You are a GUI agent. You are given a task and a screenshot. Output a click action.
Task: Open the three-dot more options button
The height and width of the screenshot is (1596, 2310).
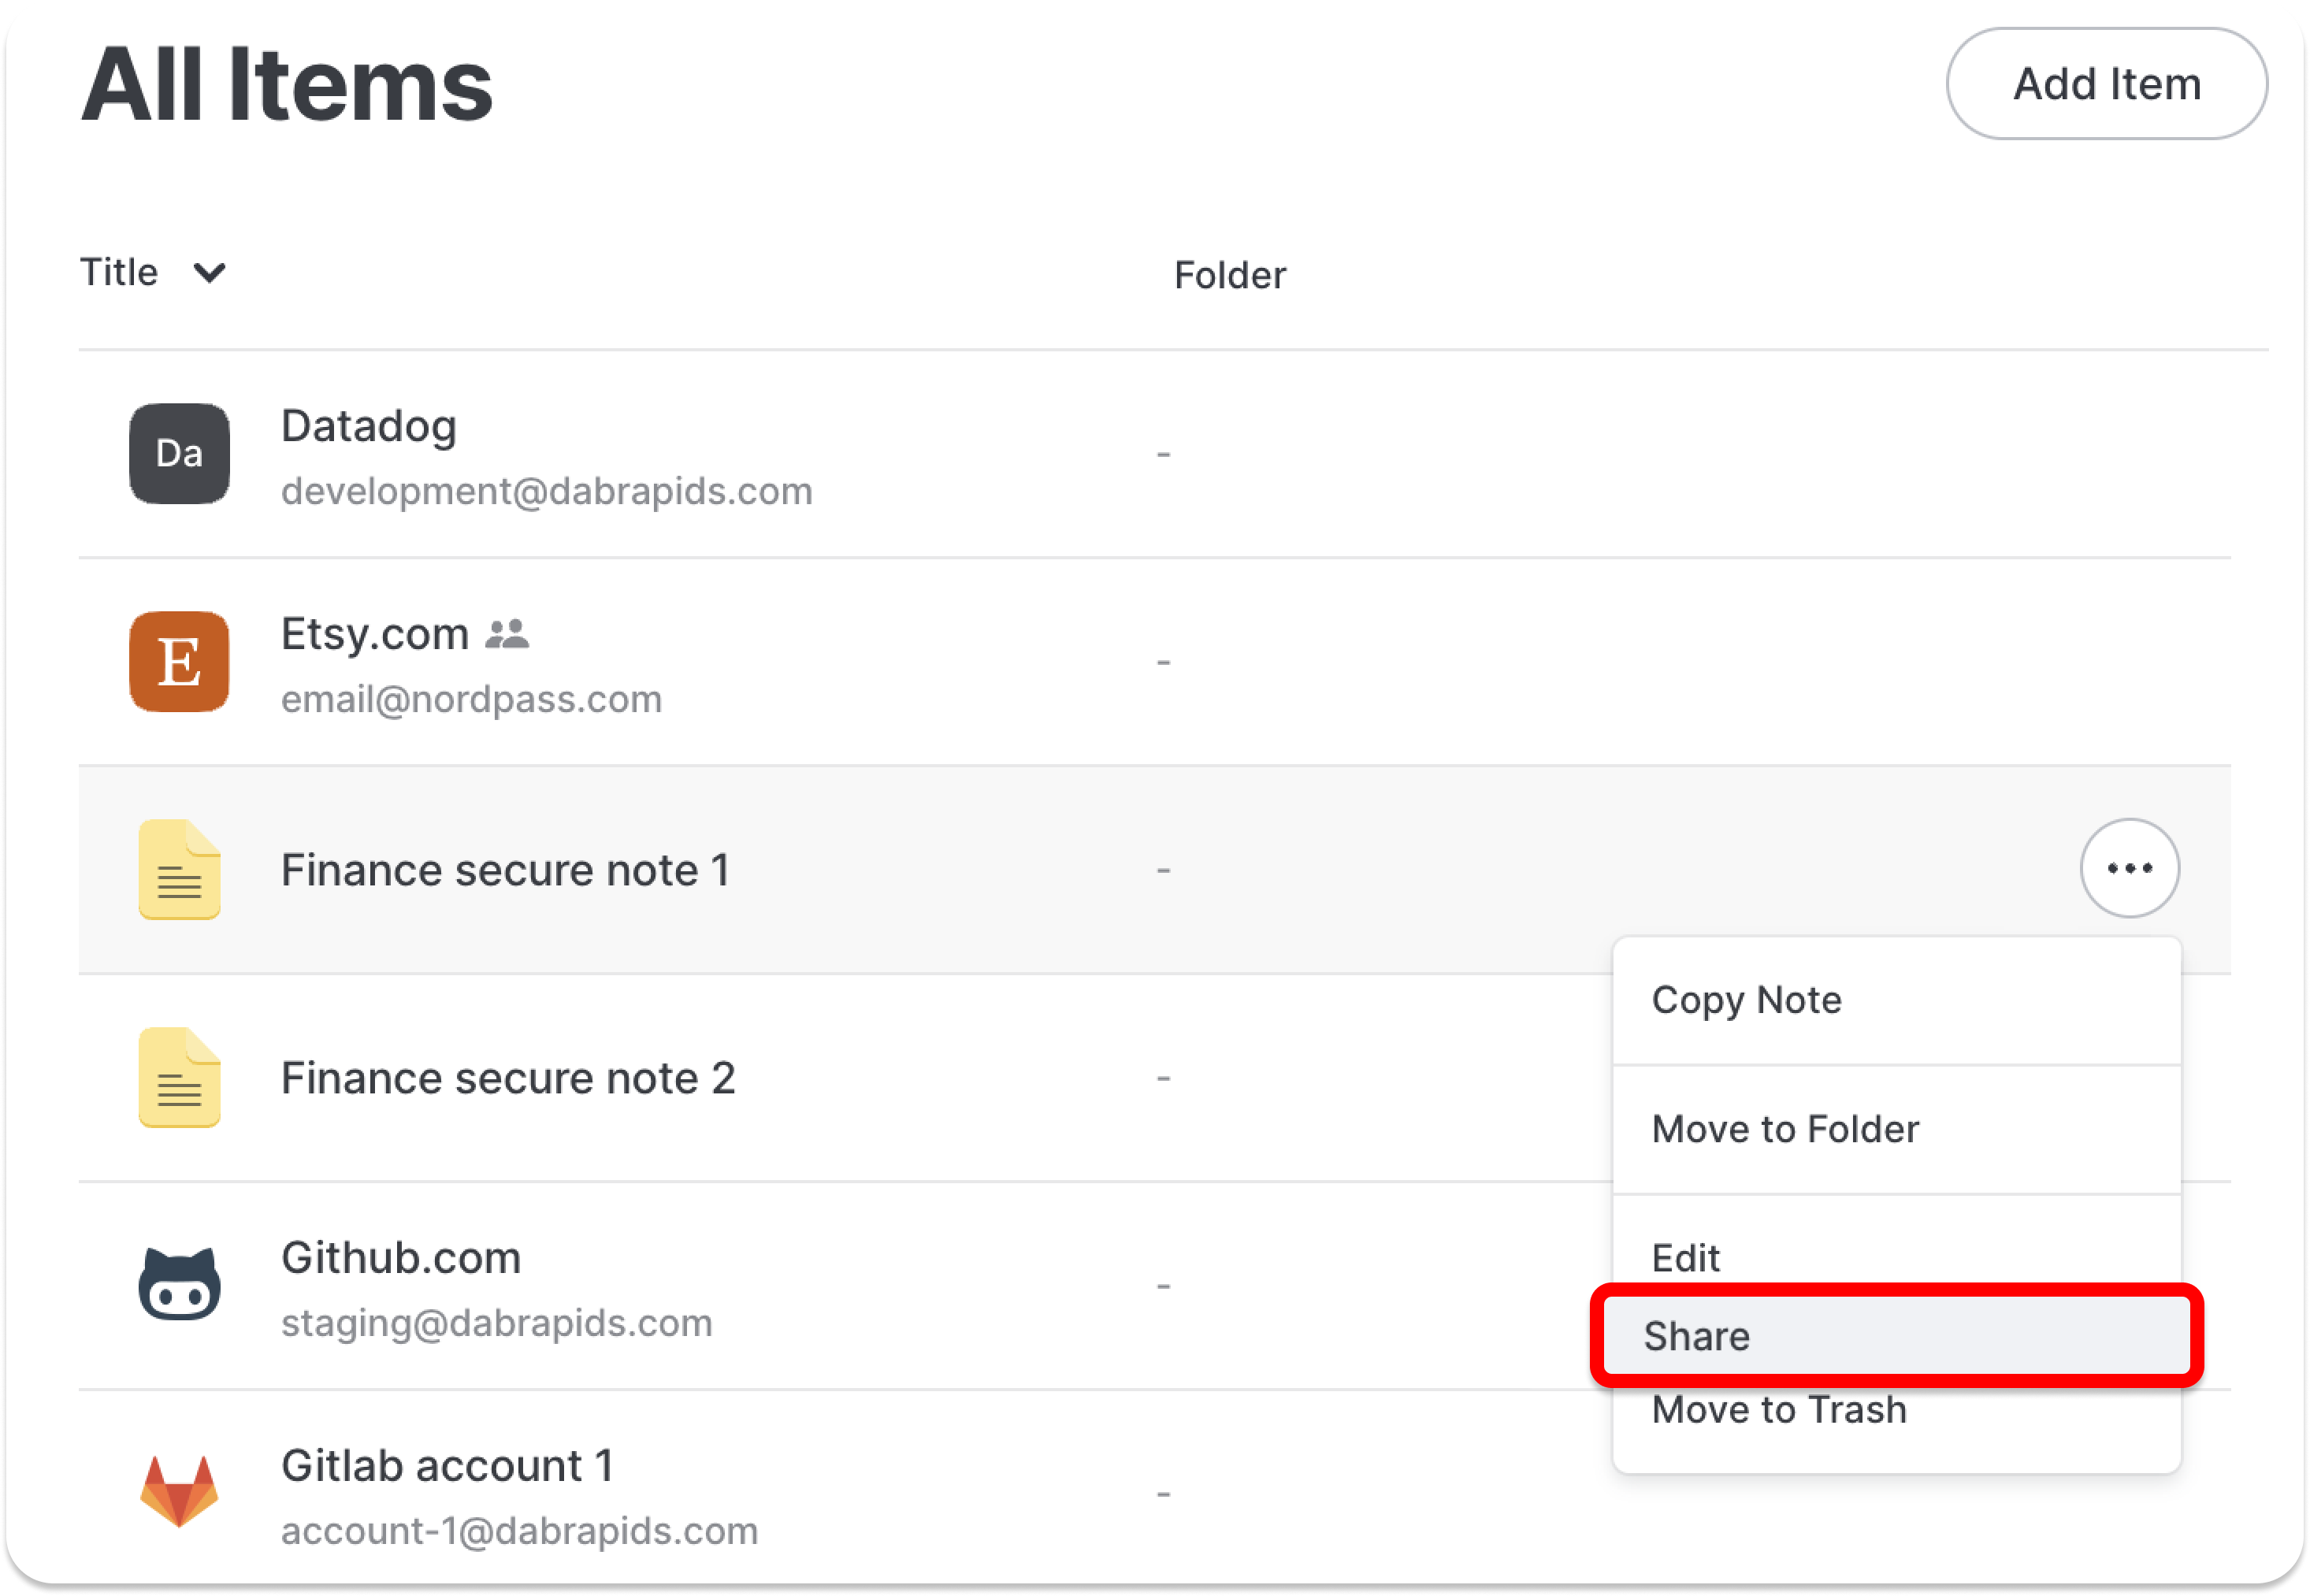click(x=2130, y=868)
